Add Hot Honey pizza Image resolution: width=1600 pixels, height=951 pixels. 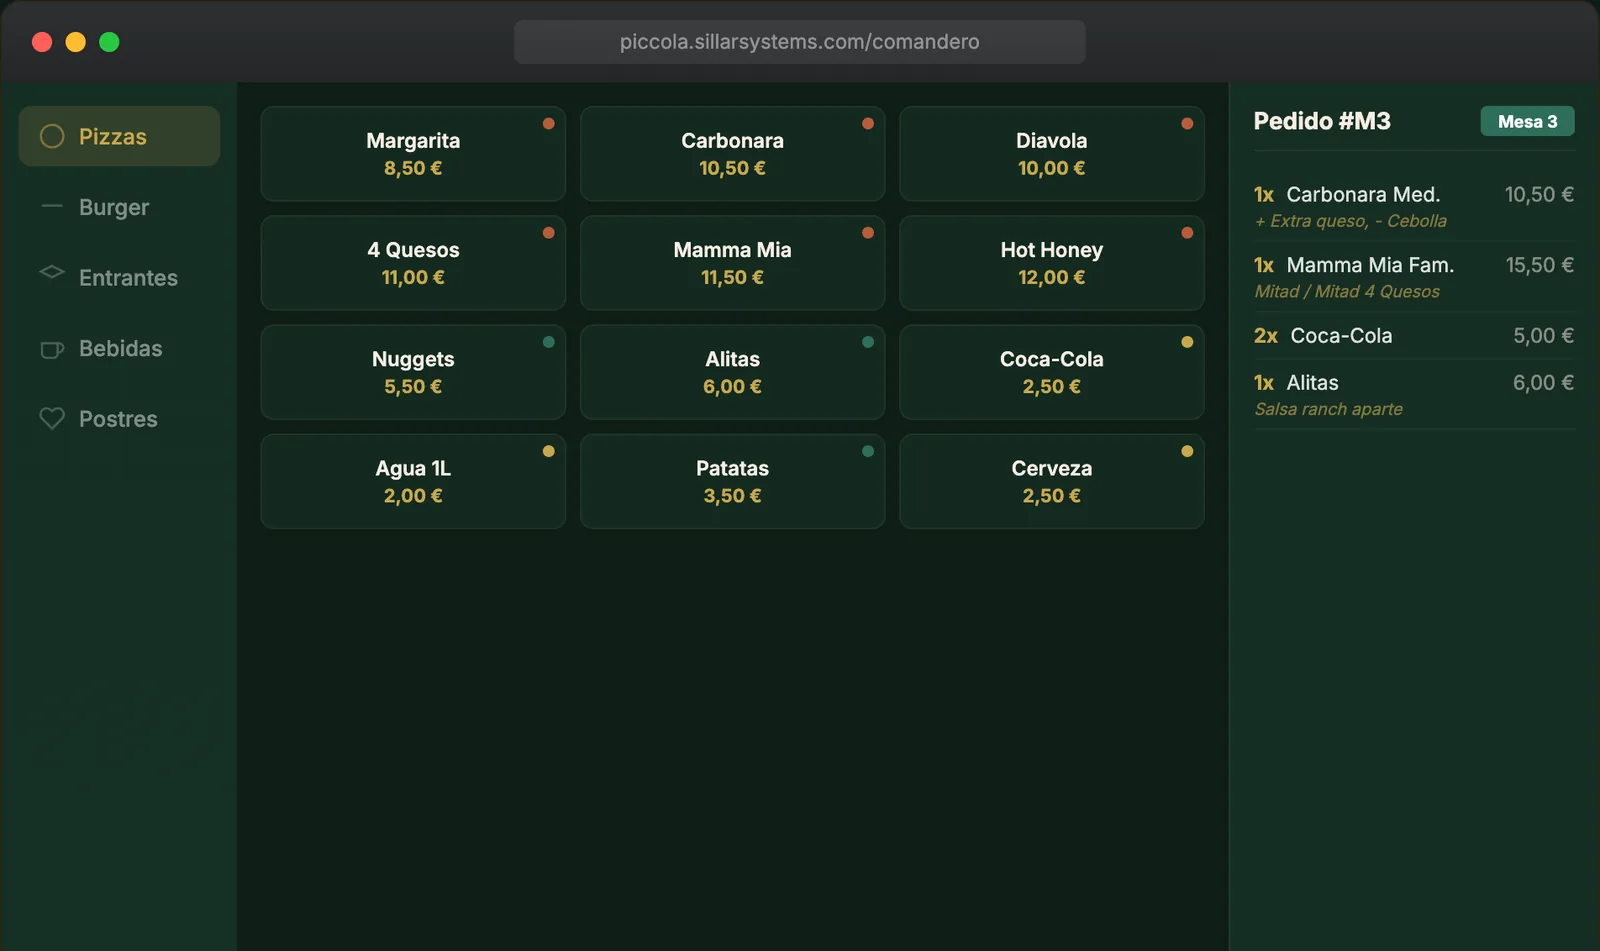1051,263
